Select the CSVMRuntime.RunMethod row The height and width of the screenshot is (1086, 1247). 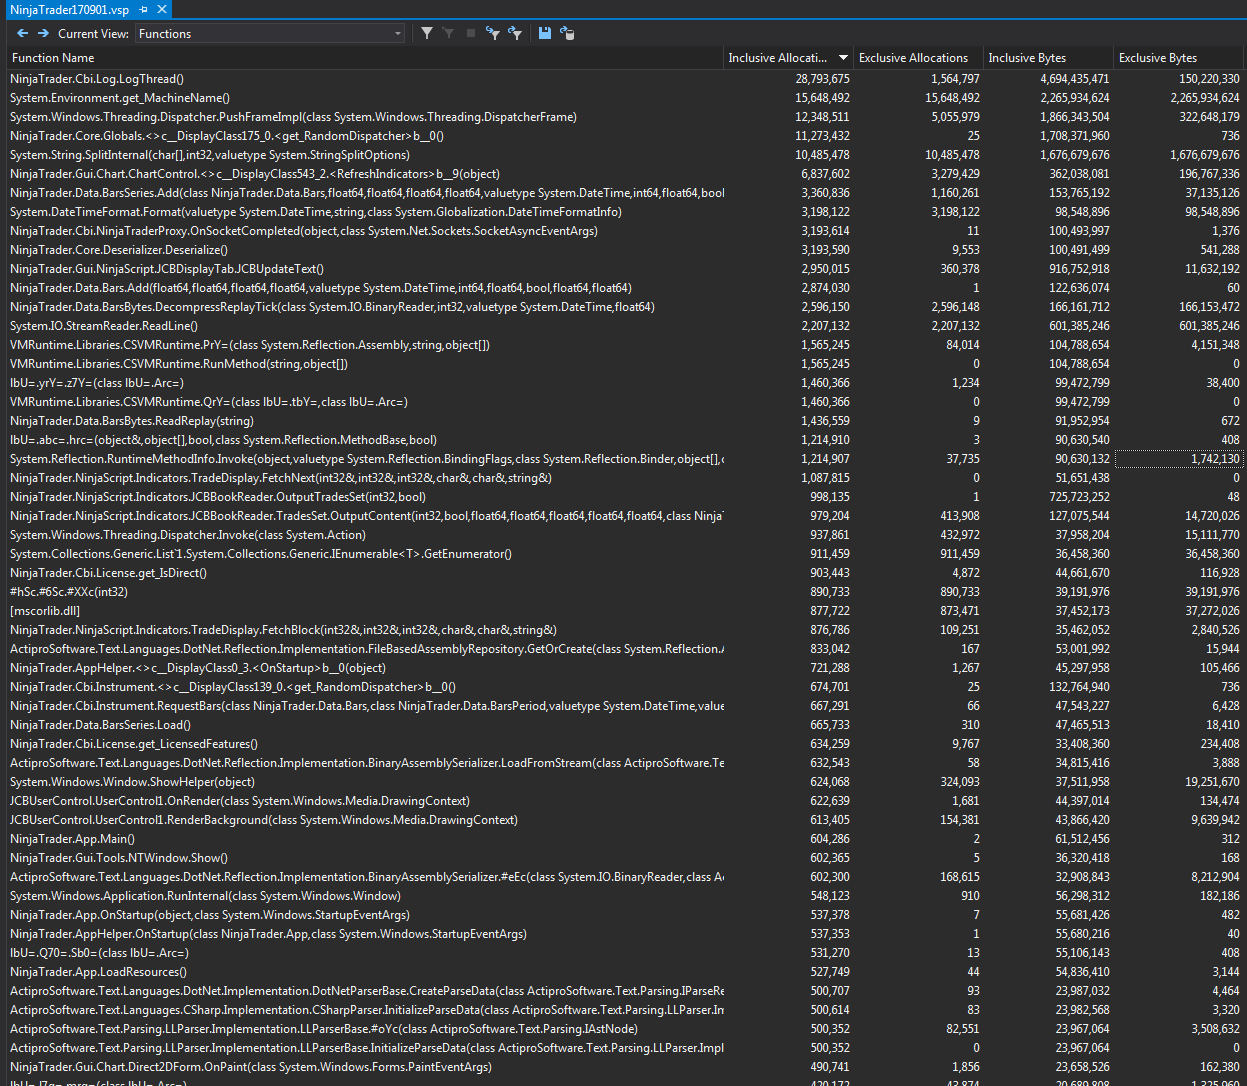click(x=624, y=364)
